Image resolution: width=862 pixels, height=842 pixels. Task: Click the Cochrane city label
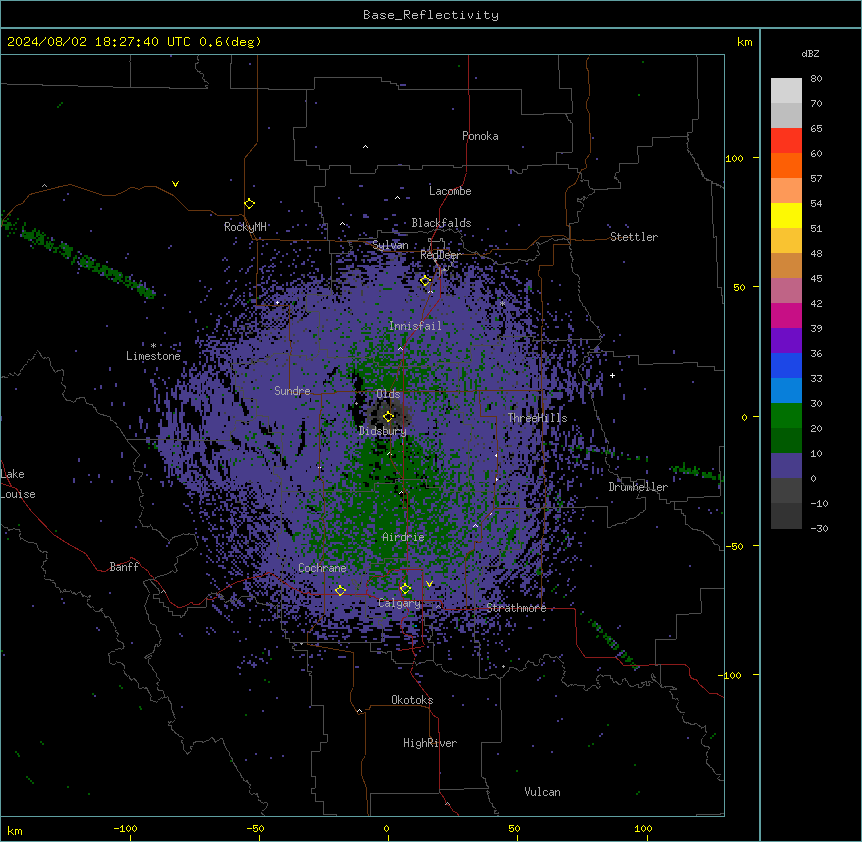coord(322,568)
